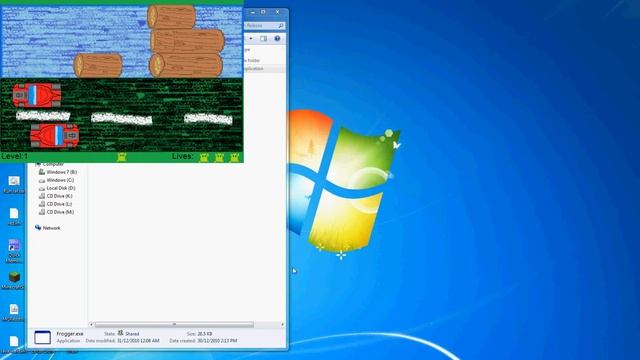Click the scrollbar right arrow in Explorer
Image resolution: width=640 pixels, height=360 pixels.
tap(282, 324)
